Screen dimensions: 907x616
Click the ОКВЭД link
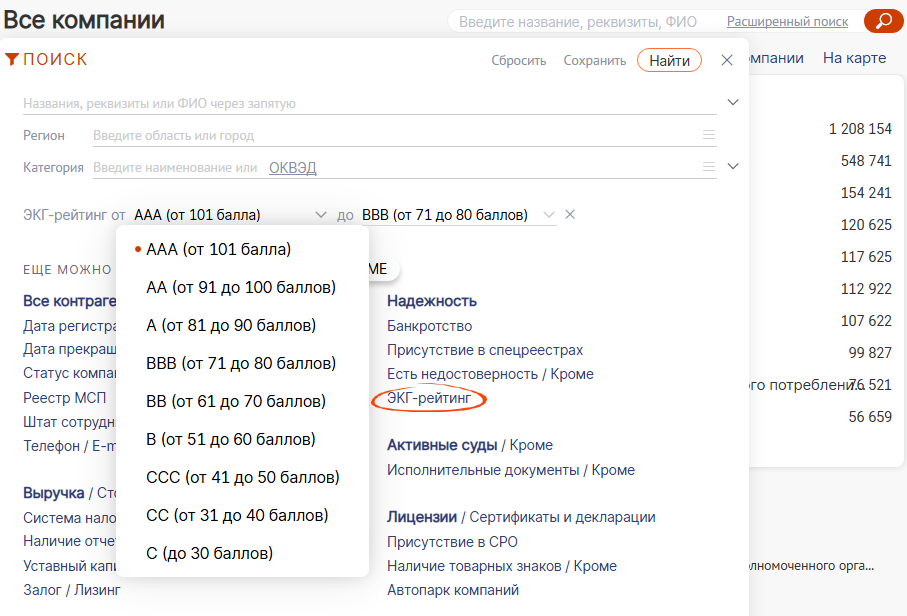293,168
